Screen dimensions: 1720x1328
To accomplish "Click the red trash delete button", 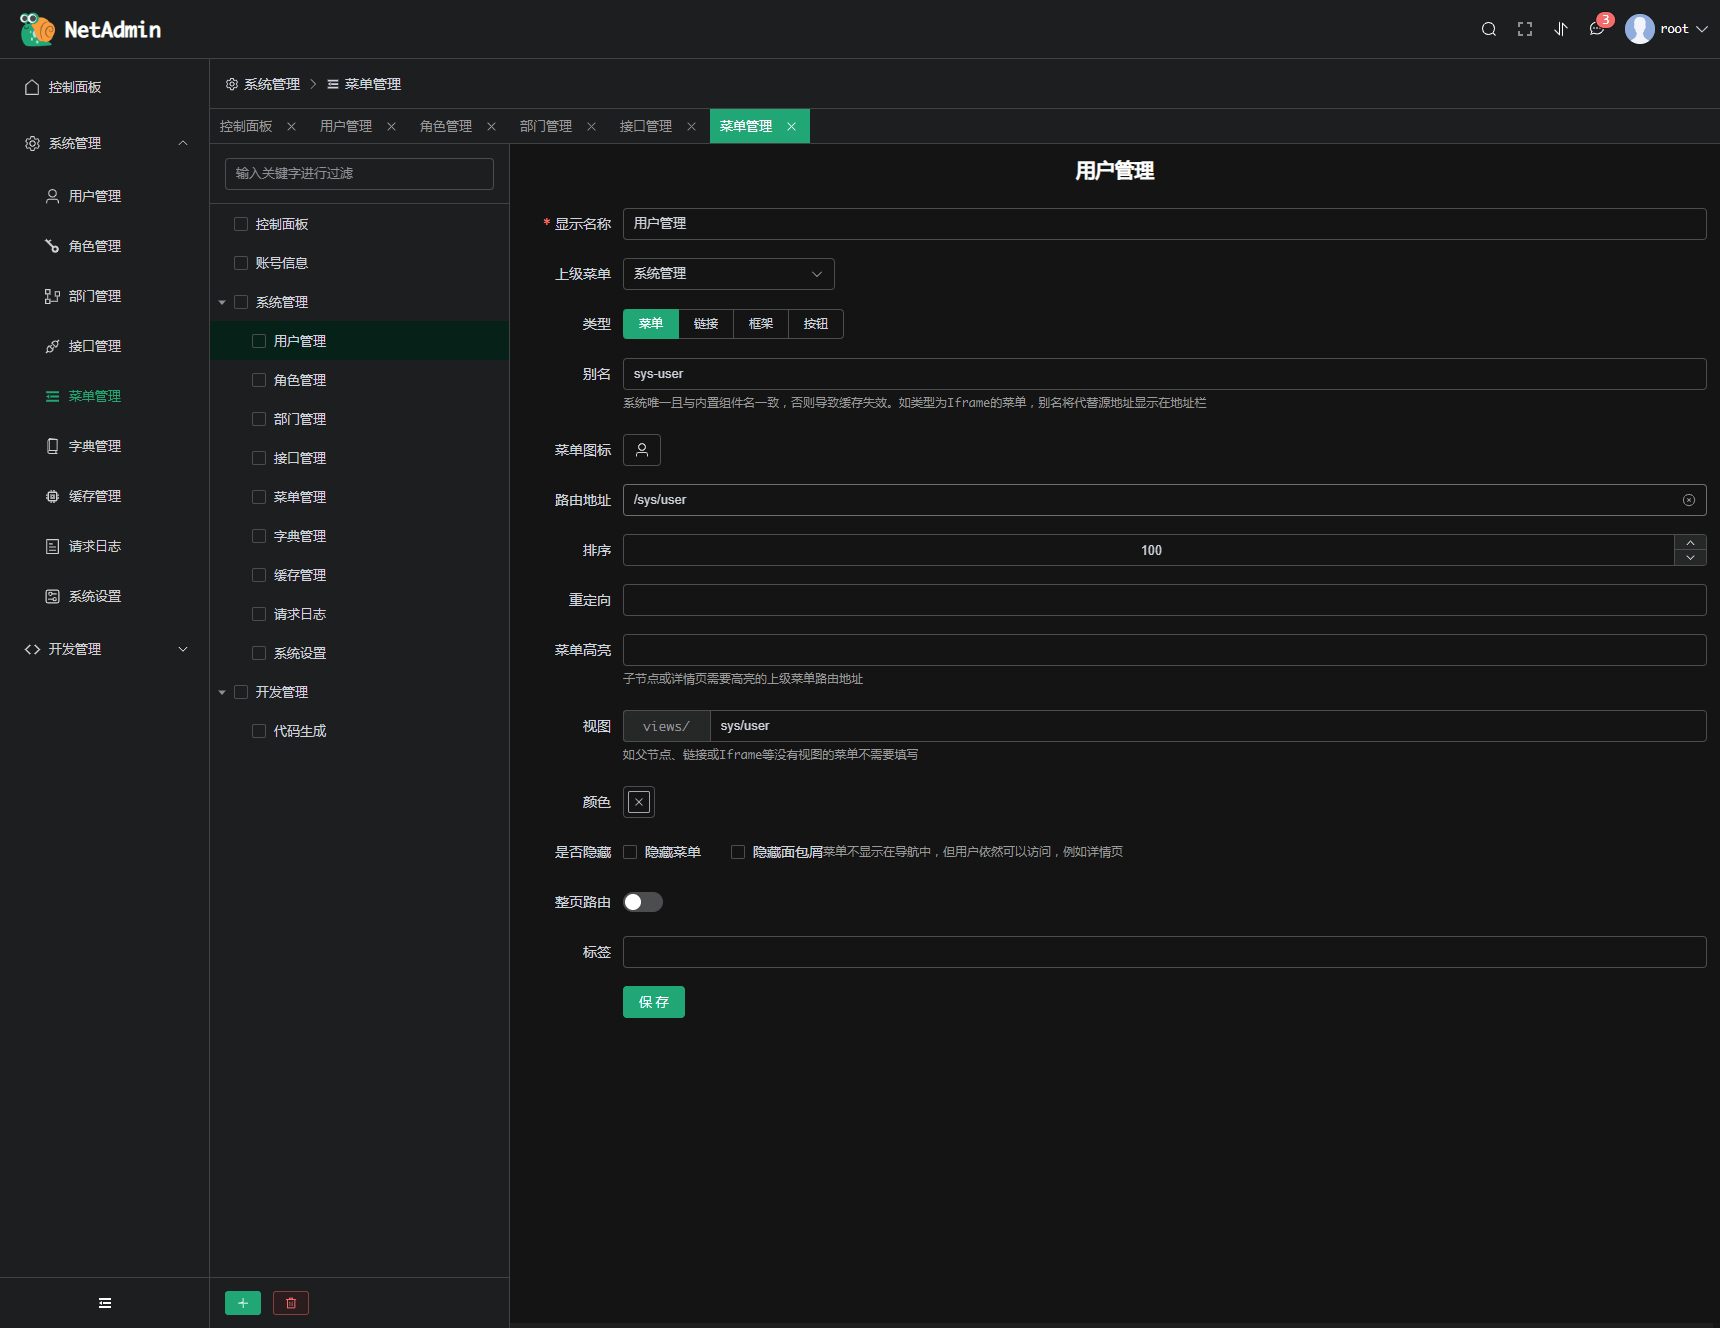I will (291, 1303).
